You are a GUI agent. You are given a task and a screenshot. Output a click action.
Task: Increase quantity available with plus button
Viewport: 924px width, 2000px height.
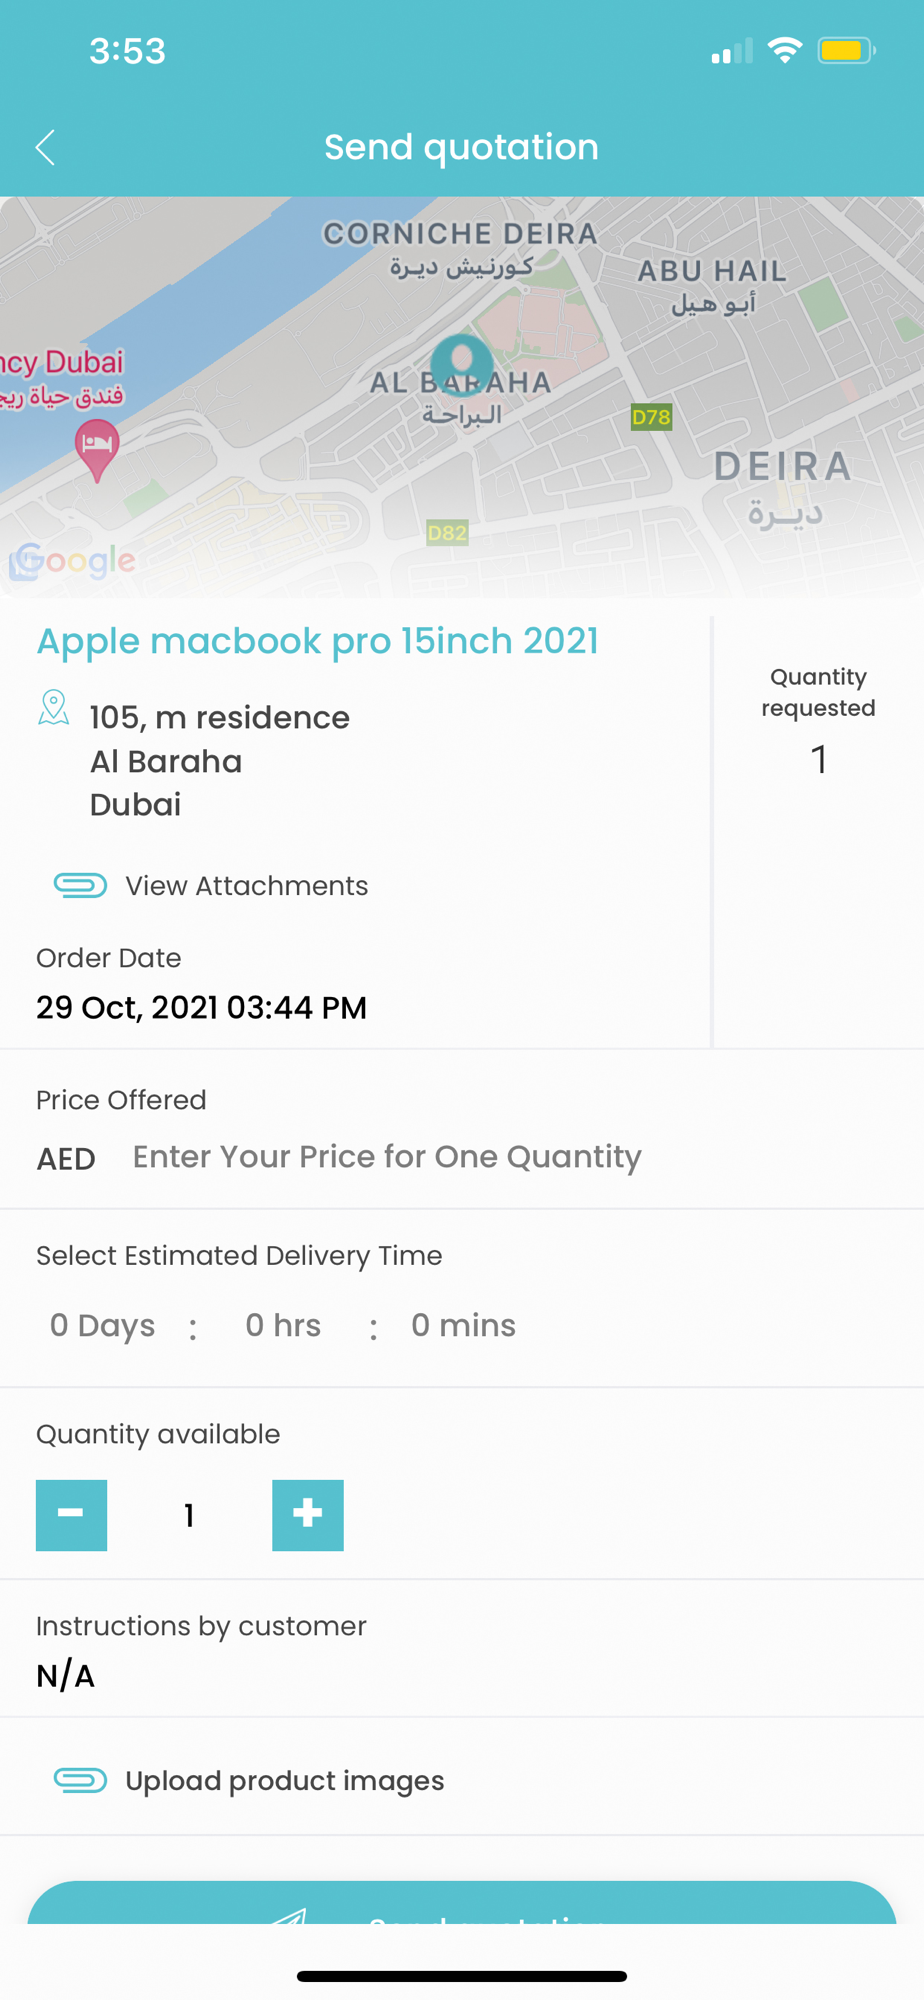pos(308,1515)
